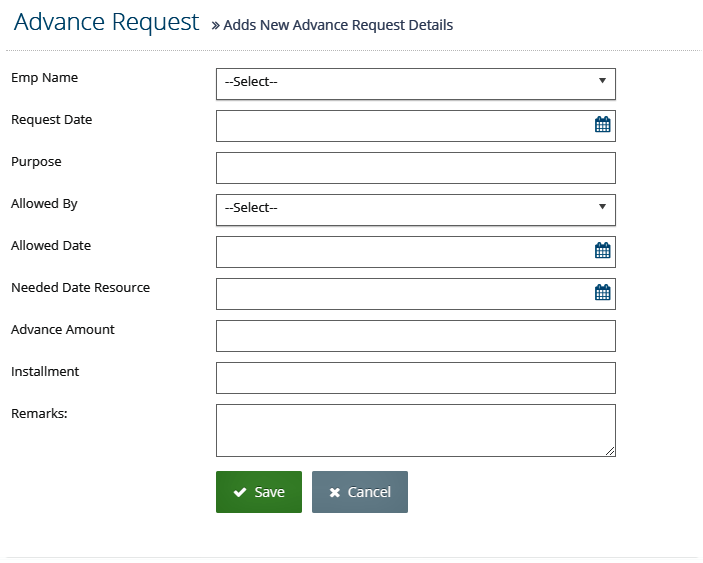Screen dimensions: 703x563
Task: Click the double-arrow breadcrumb icon
Action: pyautogui.click(x=216, y=26)
